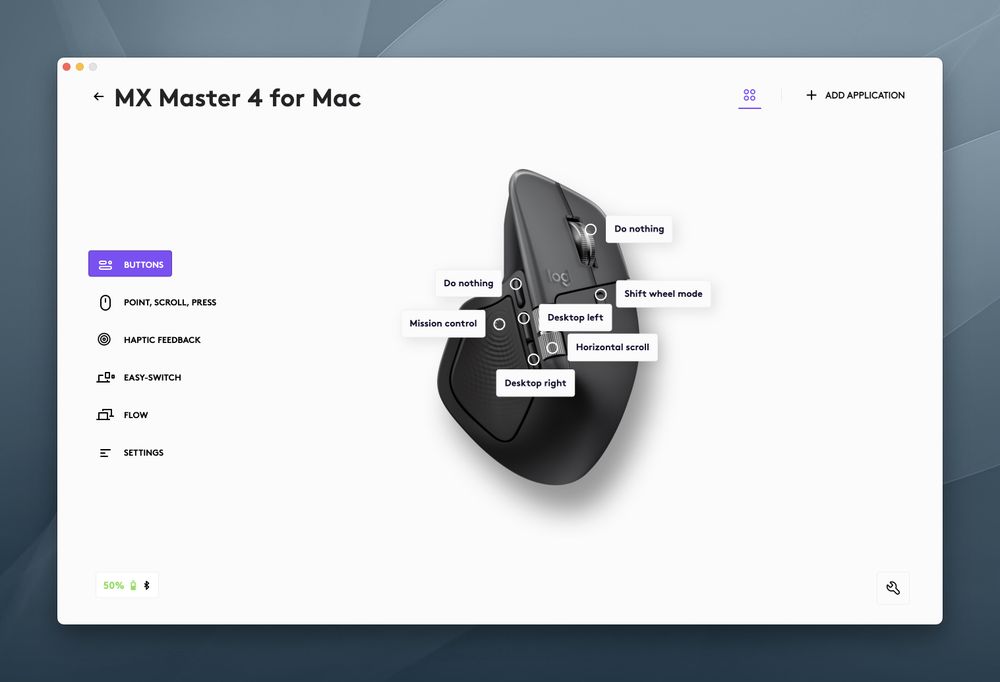Select the scroll wheel hotspot circle

click(591, 229)
